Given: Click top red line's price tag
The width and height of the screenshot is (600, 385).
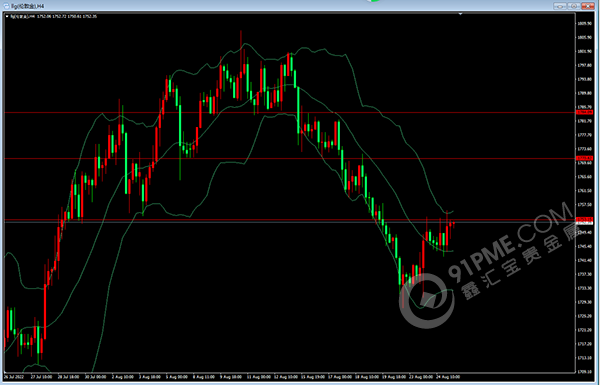Looking at the screenshot, I should click(585, 113).
